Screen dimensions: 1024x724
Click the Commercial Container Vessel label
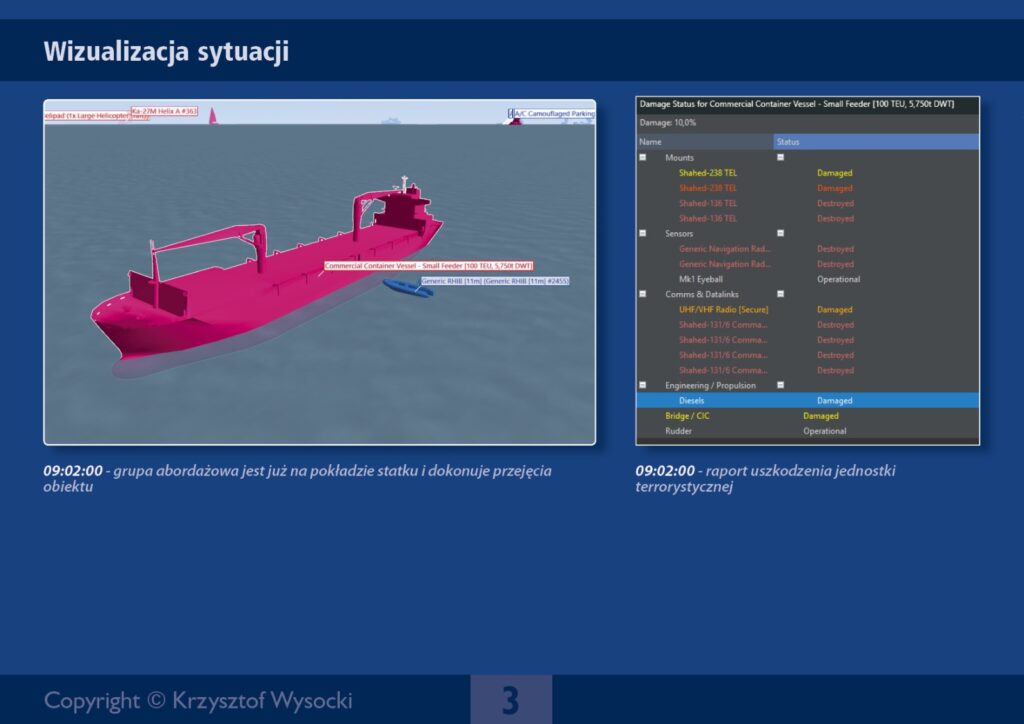pos(428,266)
